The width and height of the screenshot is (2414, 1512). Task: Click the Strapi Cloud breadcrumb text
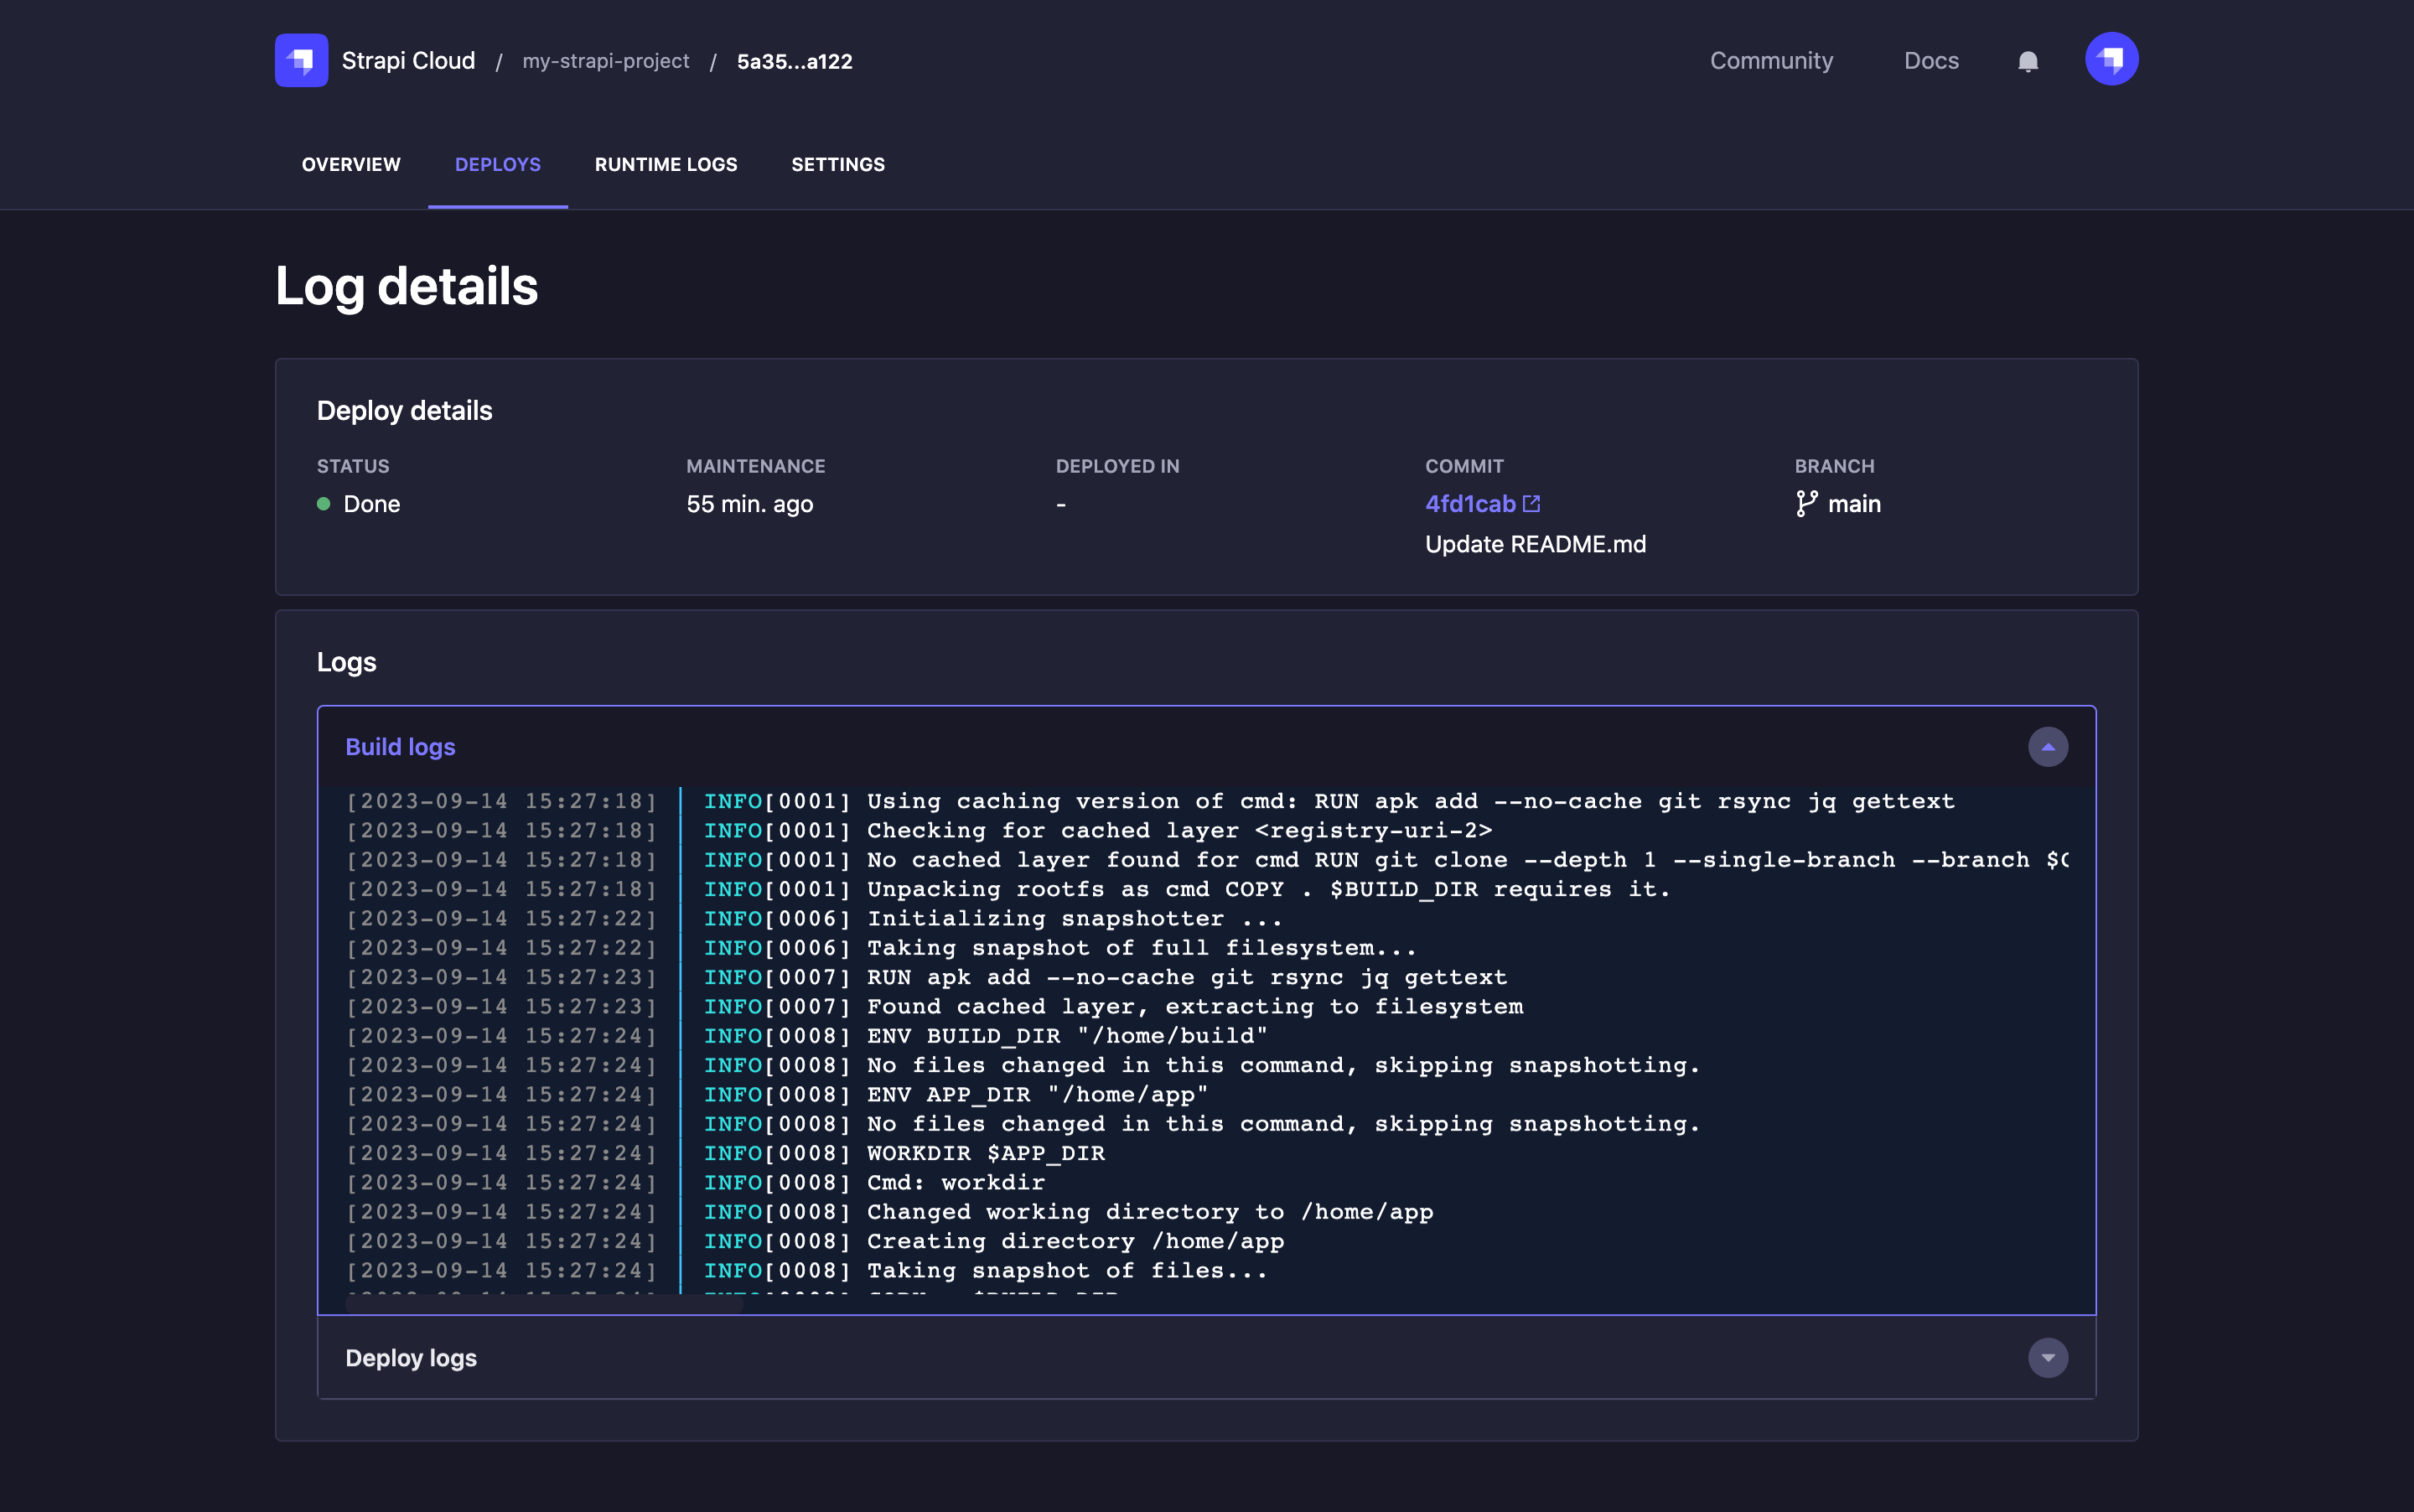[x=408, y=61]
